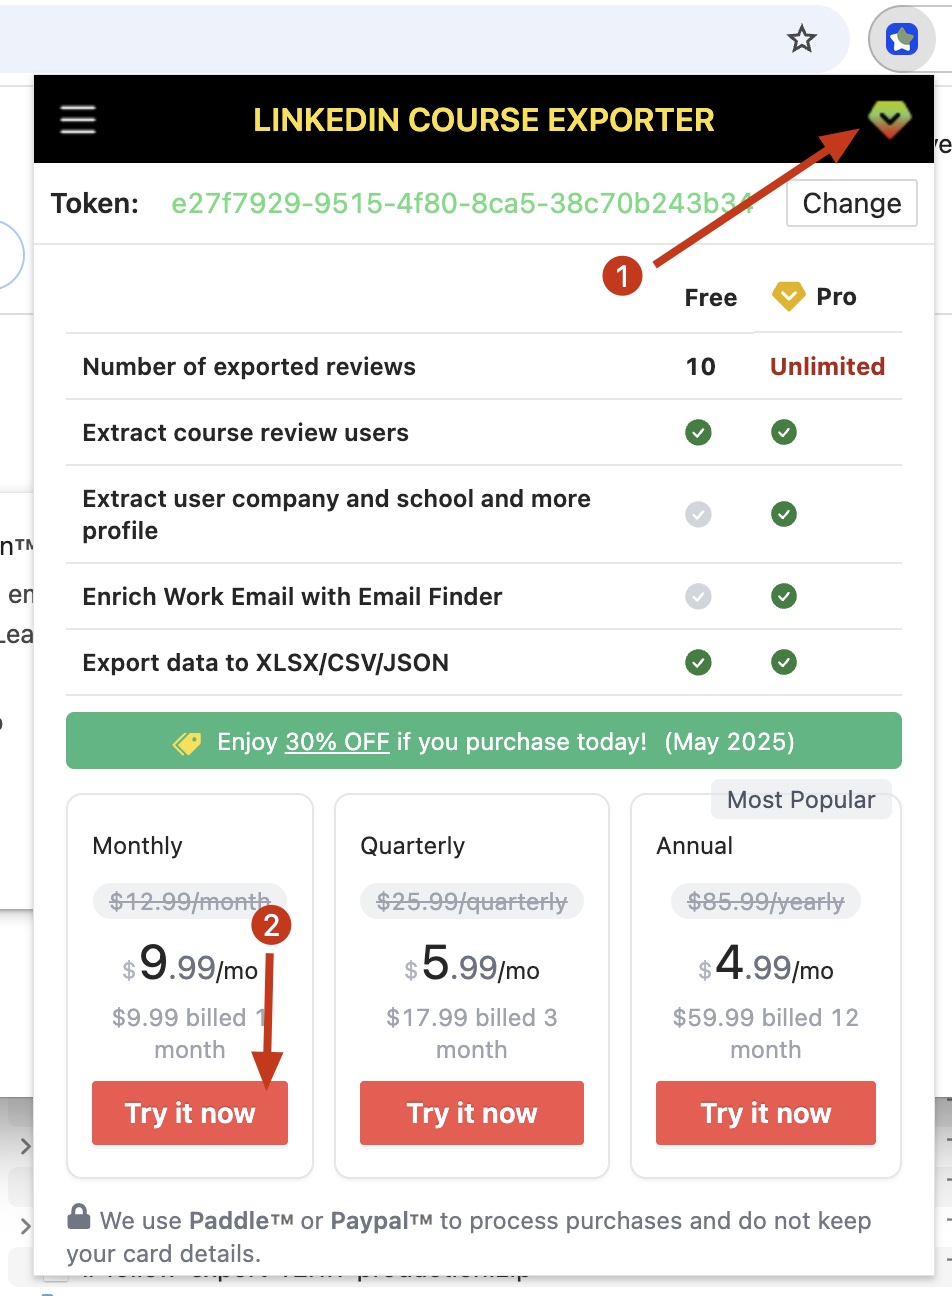This screenshot has height=1296, width=952.
Task: Select the Monthly pricing tab
Action: pos(137,845)
